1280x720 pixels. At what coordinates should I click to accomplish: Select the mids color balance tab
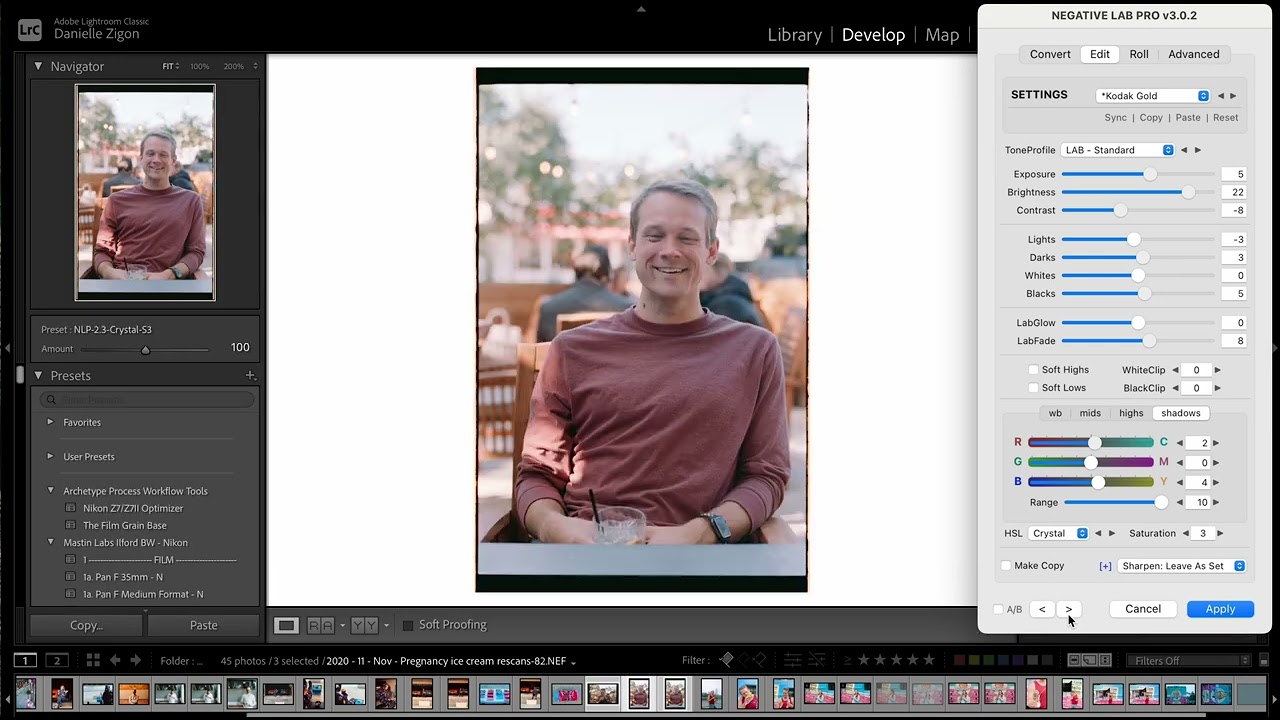[x=1090, y=413]
